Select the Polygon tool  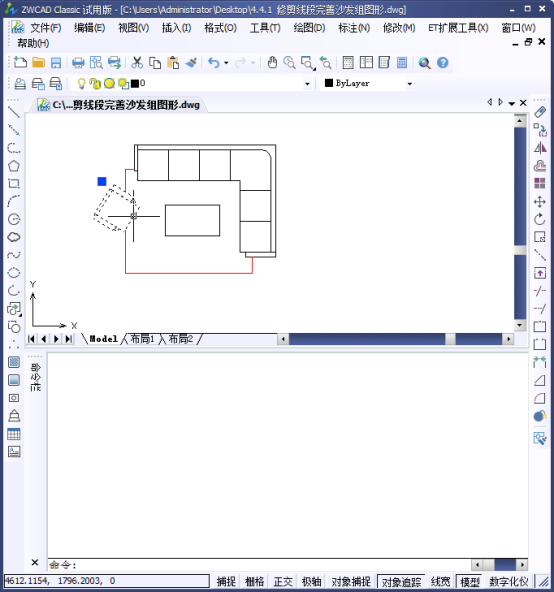click(x=14, y=166)
